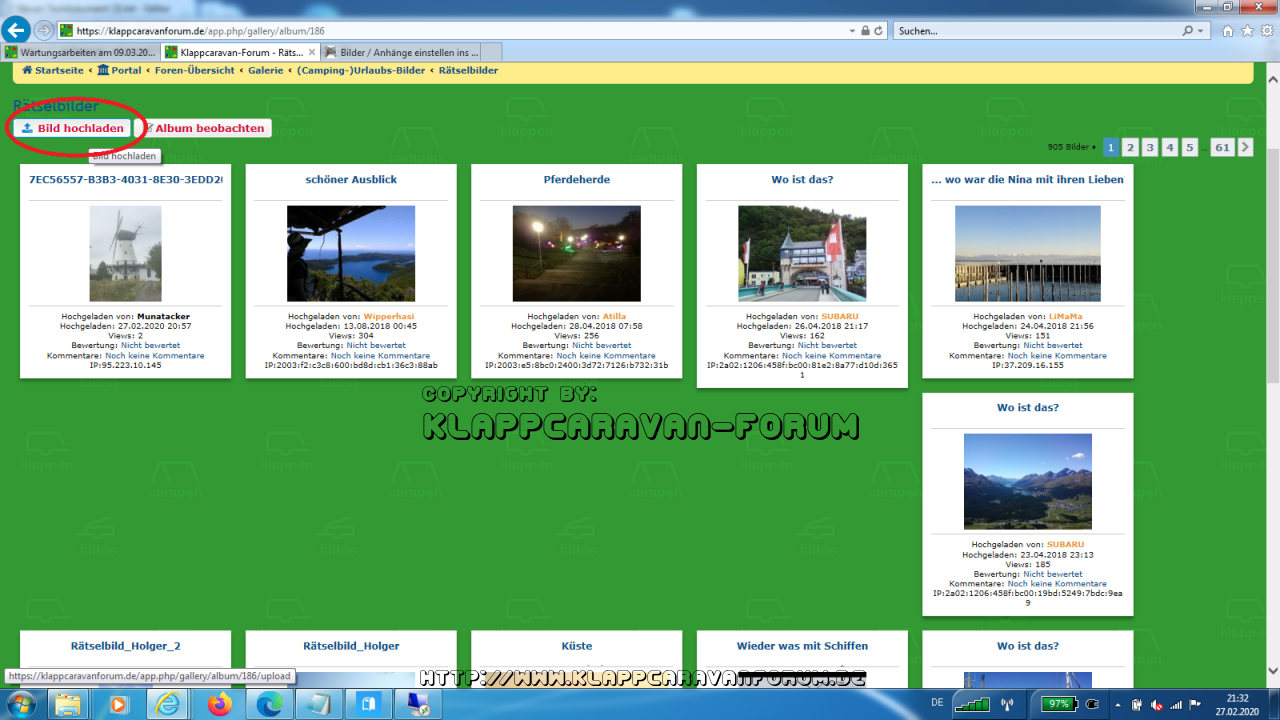Image resolution: width=1280 pixels, height=720 pixels.
Task: Refresh the page with the reload icon
Action: tap(878, 31)
